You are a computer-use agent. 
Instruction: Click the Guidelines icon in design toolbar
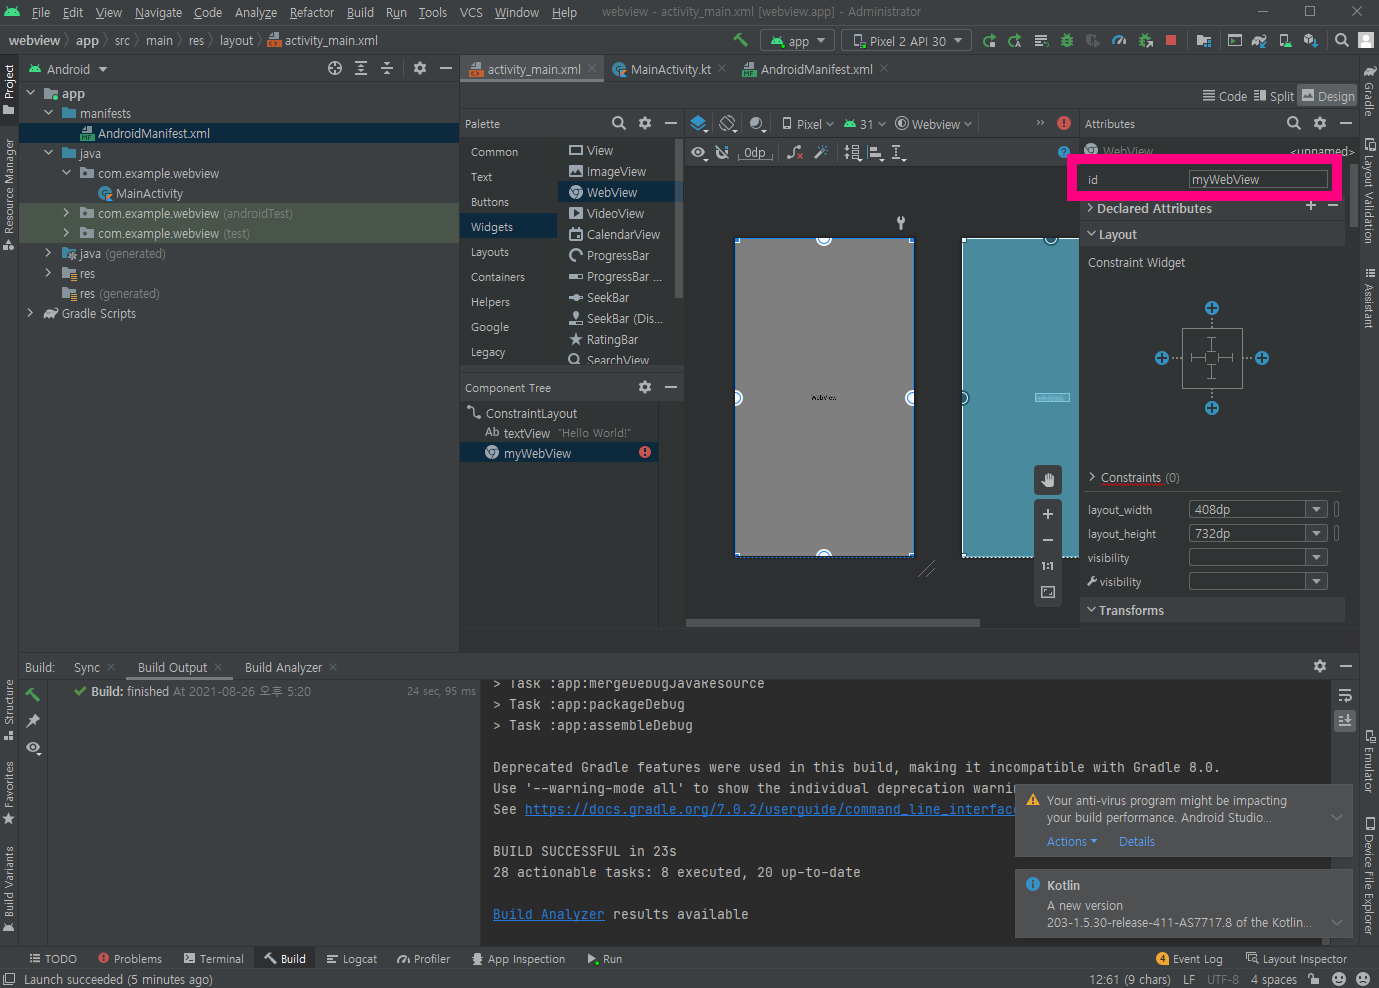pyautogui.click(x=899, y=152)
